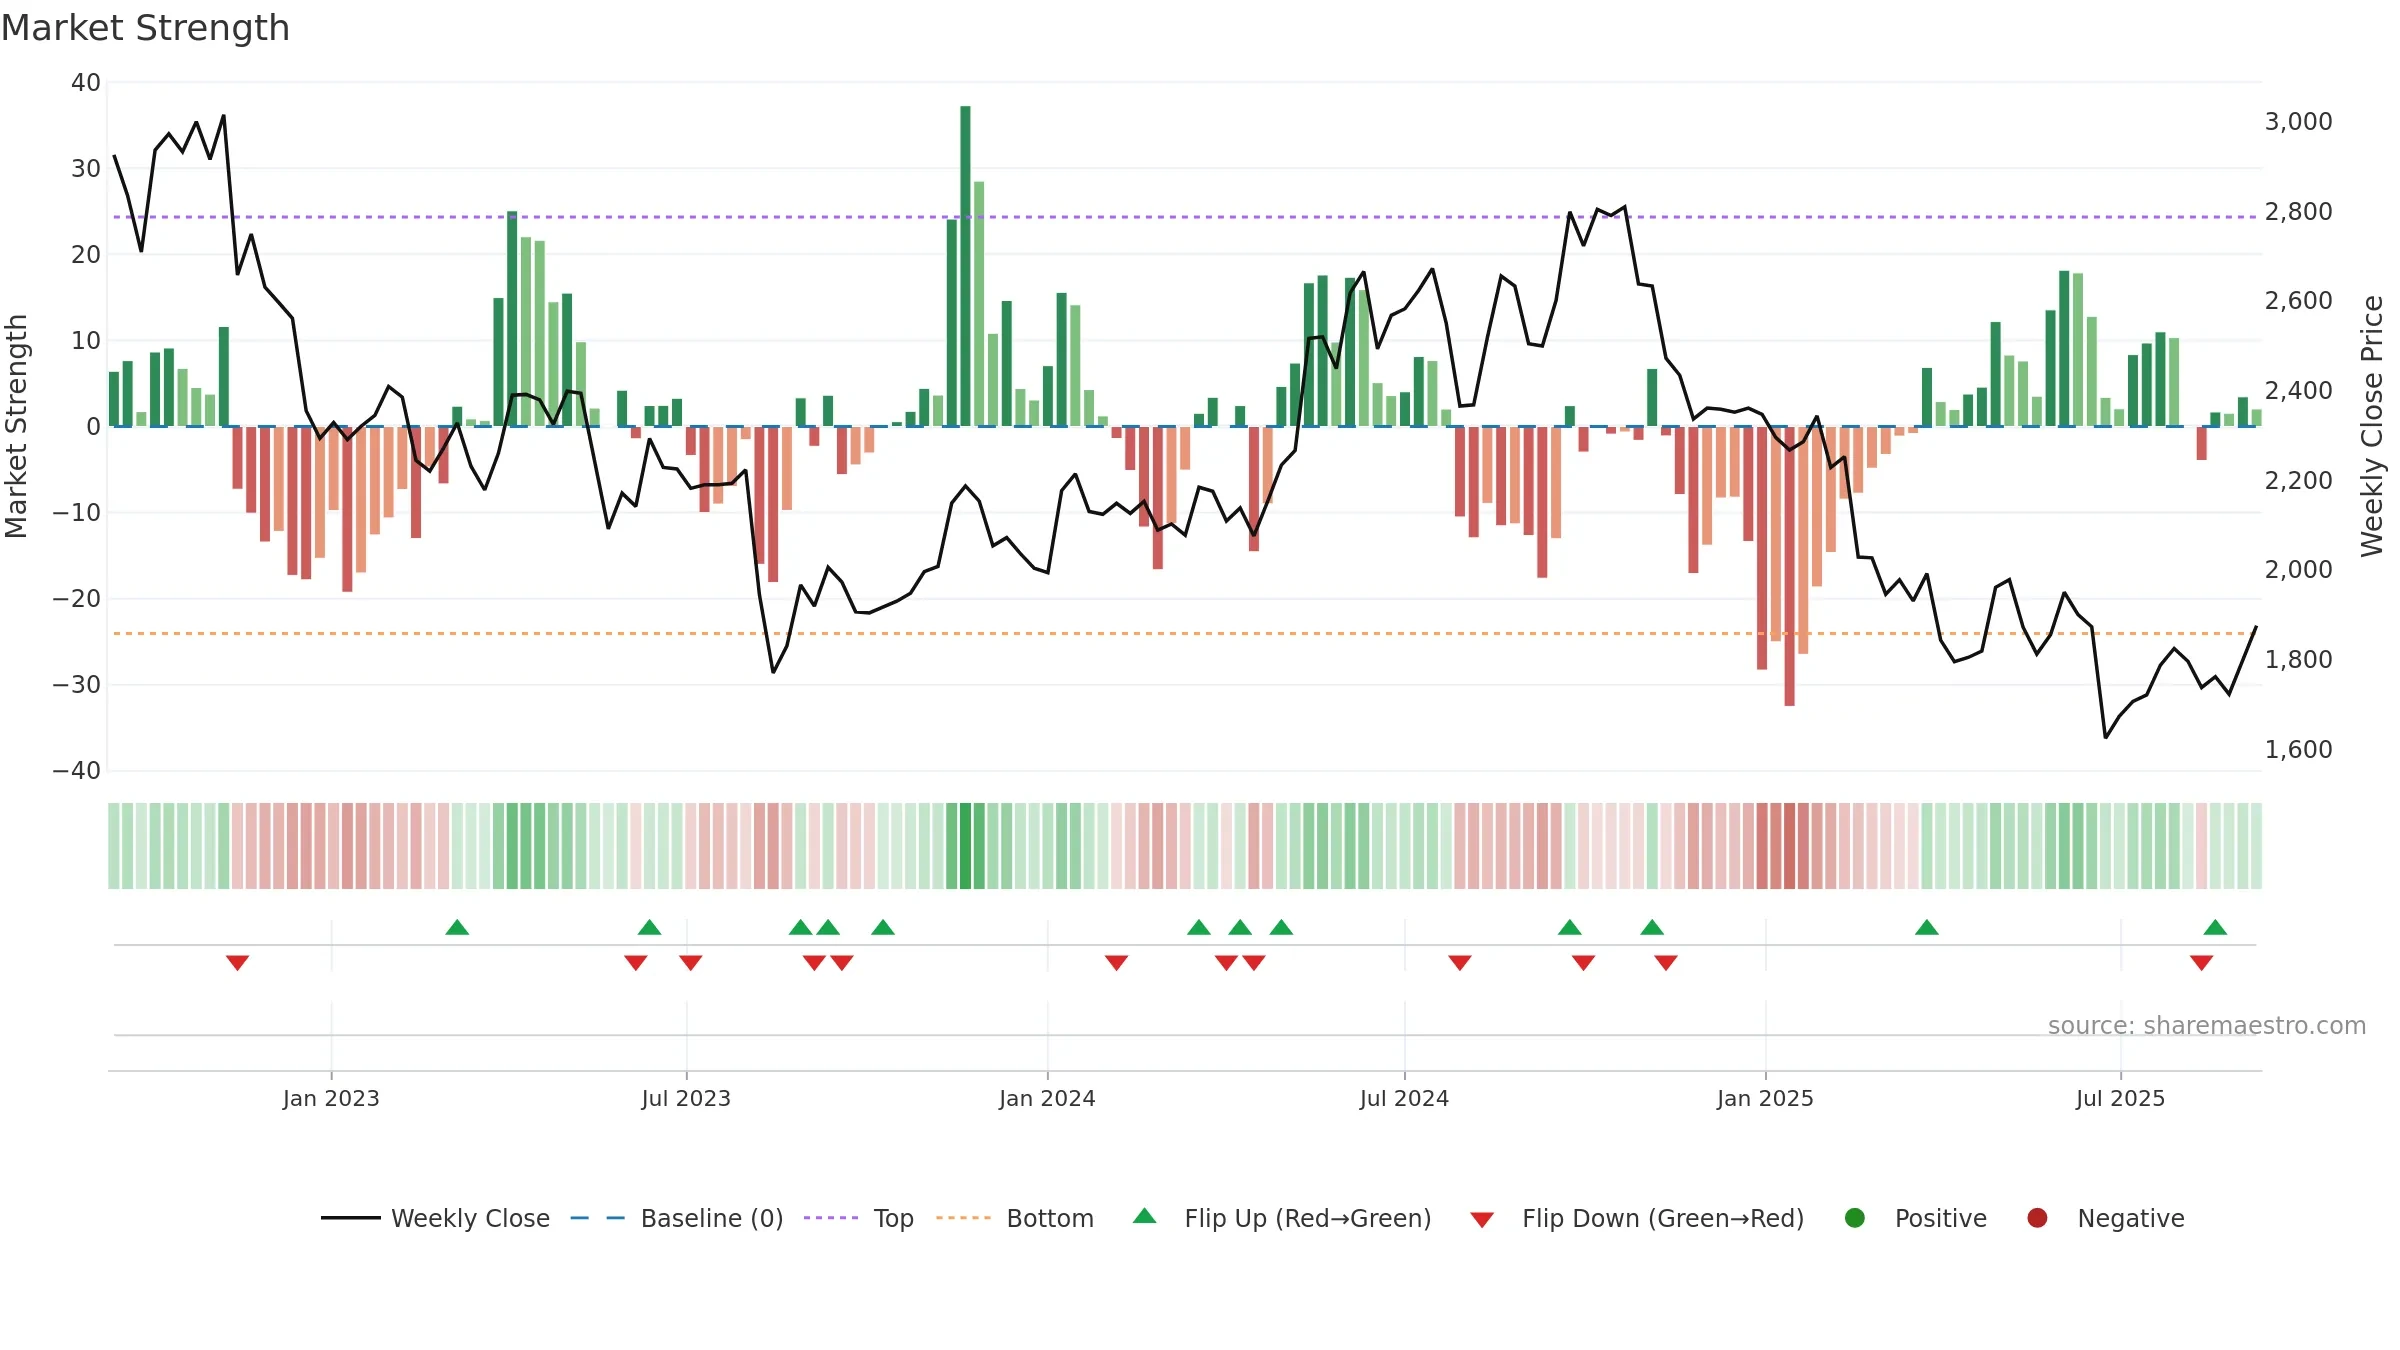The image size is (2400, 1350).
Task: Click the −40 market strength axis label
Action: click(76, 771)
